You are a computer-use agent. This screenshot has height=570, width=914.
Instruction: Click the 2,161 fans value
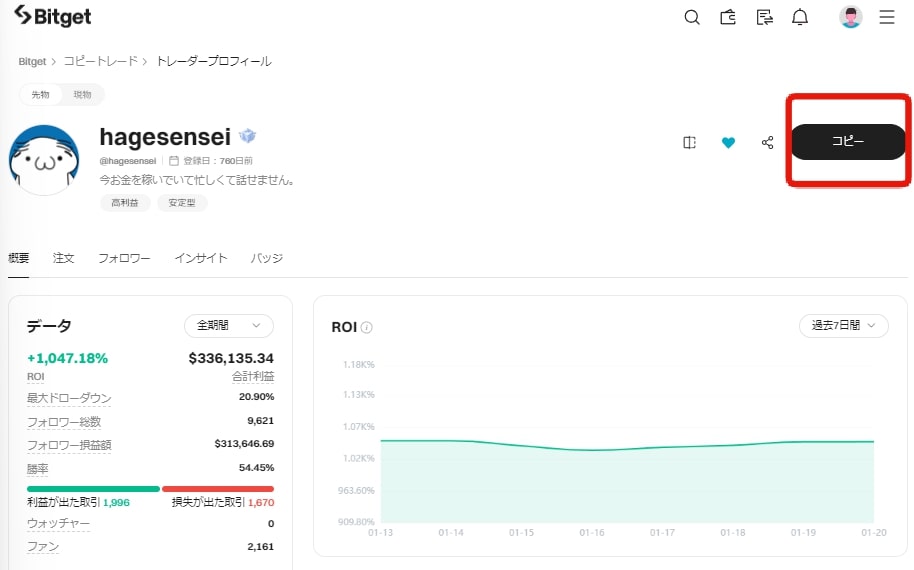click(261, 547)
